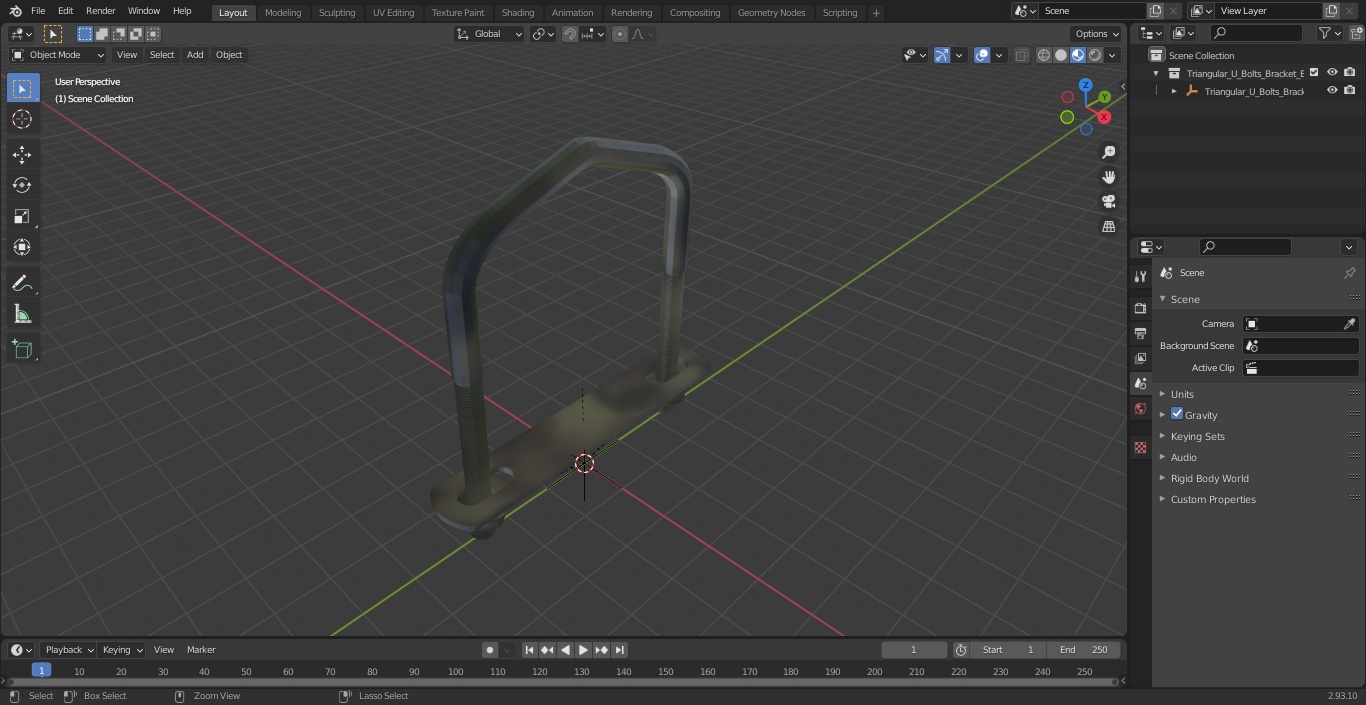Switch to the Modeling workspace tab
The height and width of the screenshot is (705, 1366).
coord(283,13)
